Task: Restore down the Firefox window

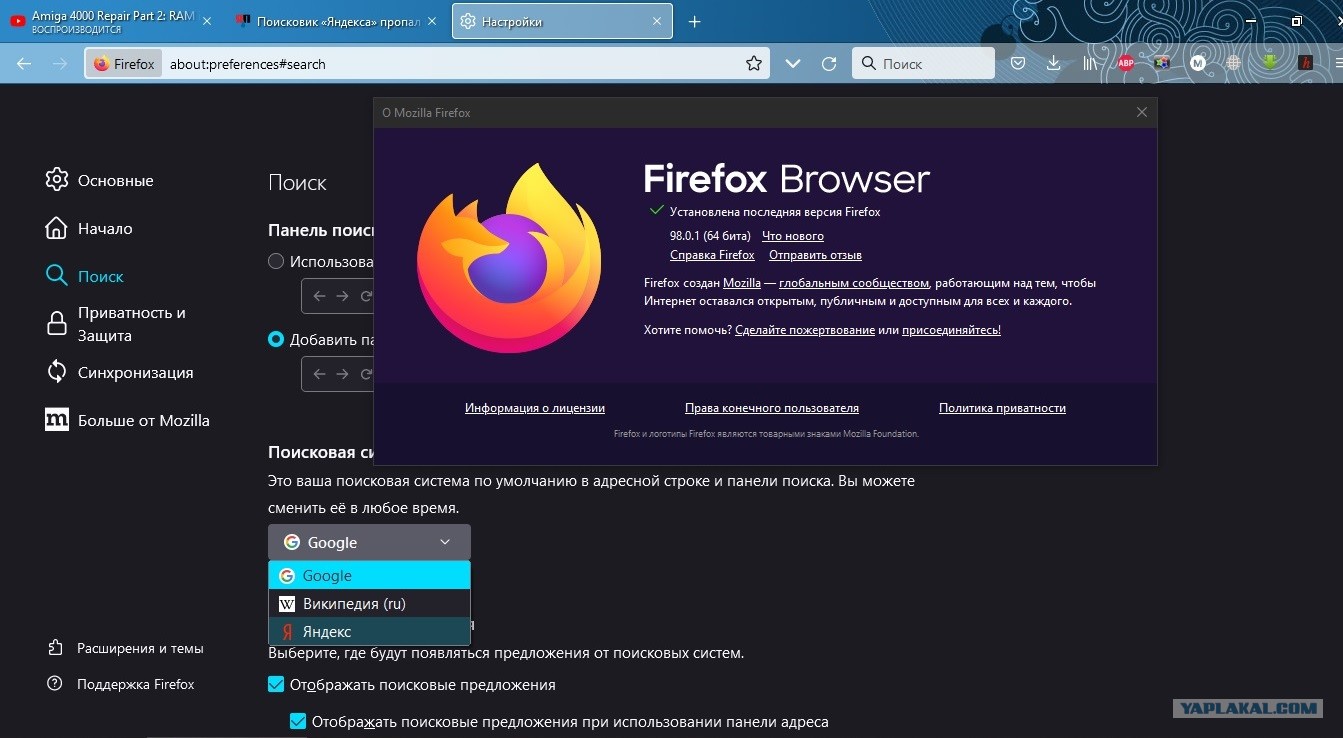Action: click(x=1296, y=21)
